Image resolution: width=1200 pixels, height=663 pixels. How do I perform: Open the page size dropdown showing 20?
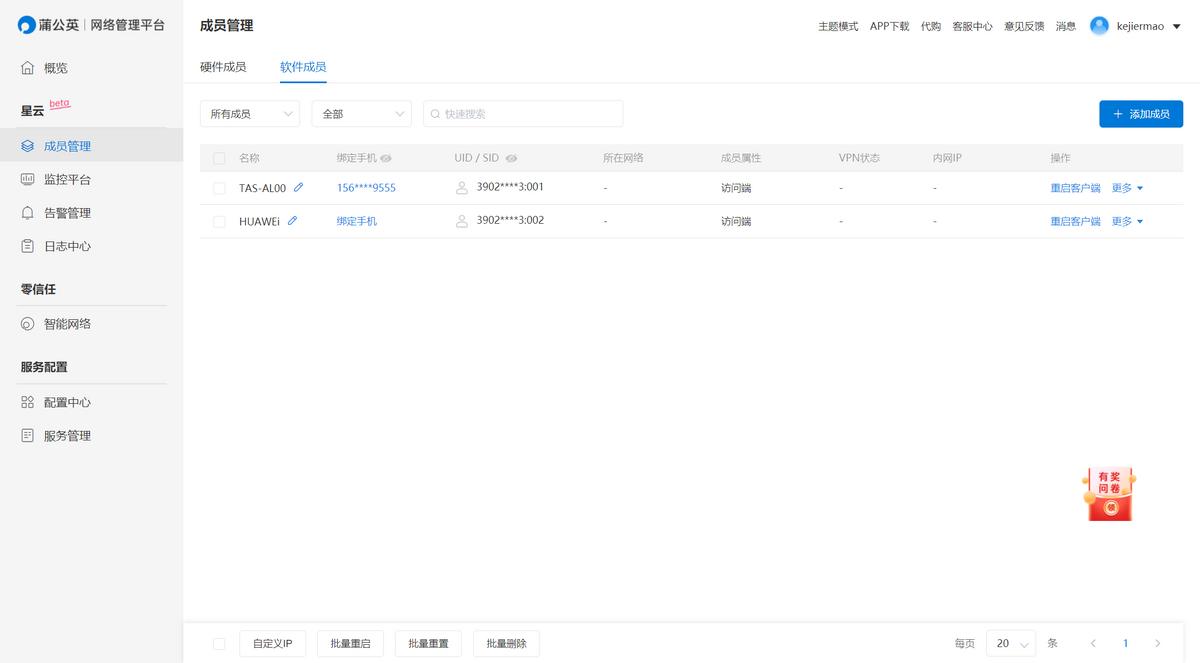coord(1010,643)
